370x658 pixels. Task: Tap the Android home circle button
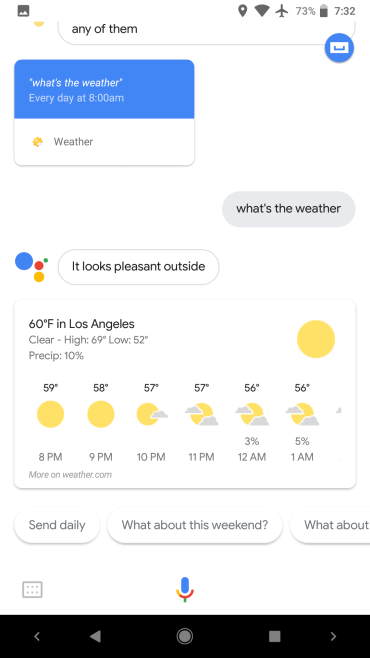[185, 636]
